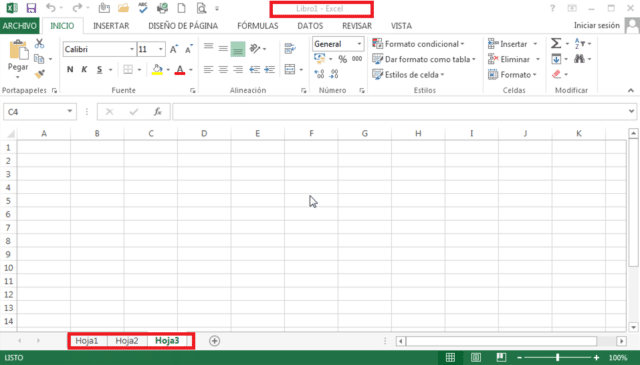640x365 pixels.
Task: Center text horizontally
Action: coord(223,69)
